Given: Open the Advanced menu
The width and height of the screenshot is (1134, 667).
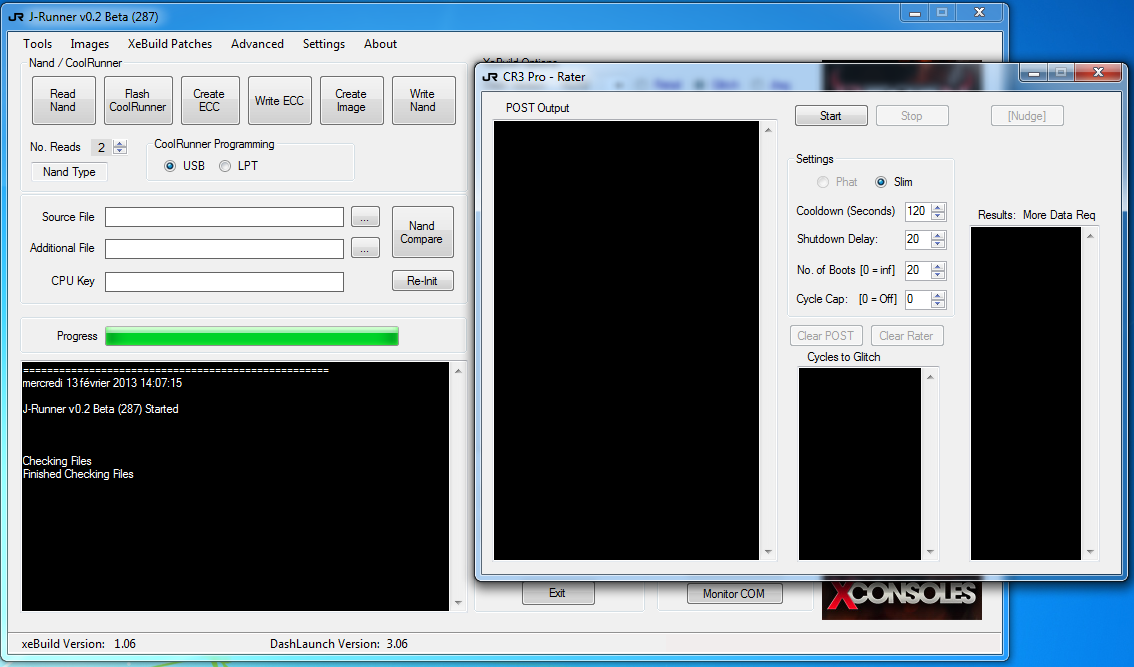Looking at the screenshot, I should (x=257, y=44).
